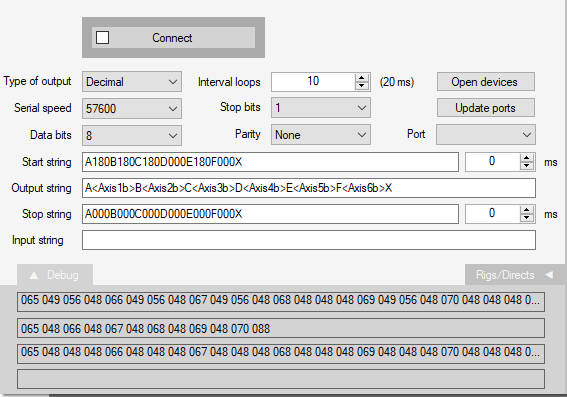Decrease the Stop string delay ms
The height and width of the screenshot is (397, 567).
[527, 218]
